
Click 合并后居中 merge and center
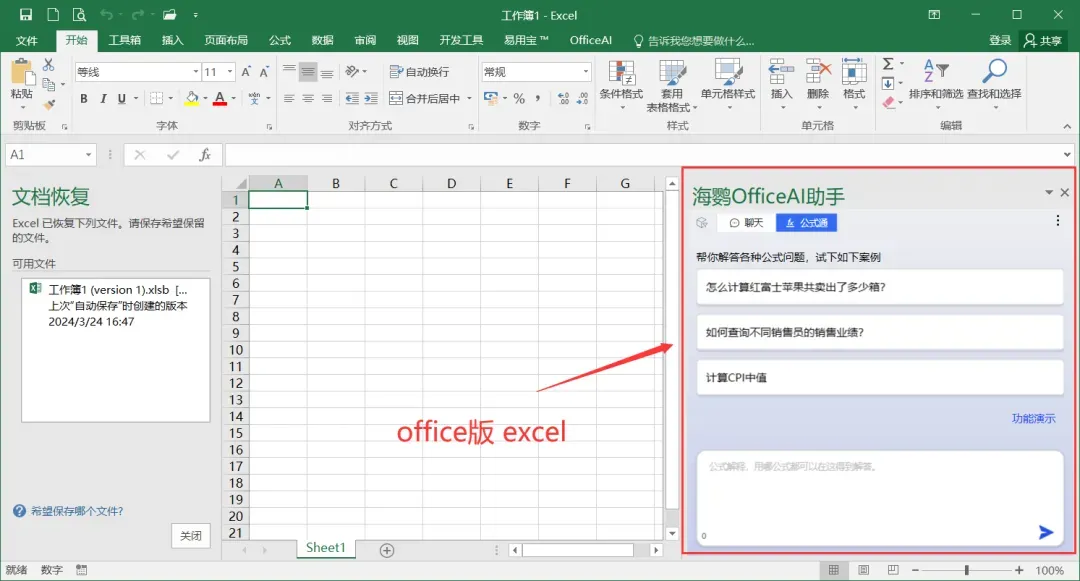point(425,98)
